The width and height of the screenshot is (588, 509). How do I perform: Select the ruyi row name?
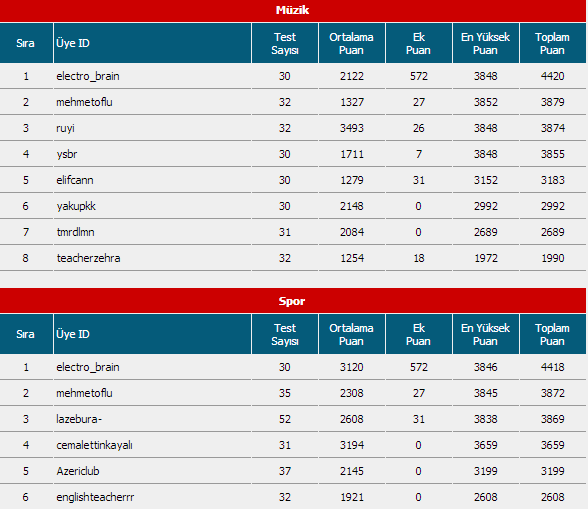tap(66, 128)
